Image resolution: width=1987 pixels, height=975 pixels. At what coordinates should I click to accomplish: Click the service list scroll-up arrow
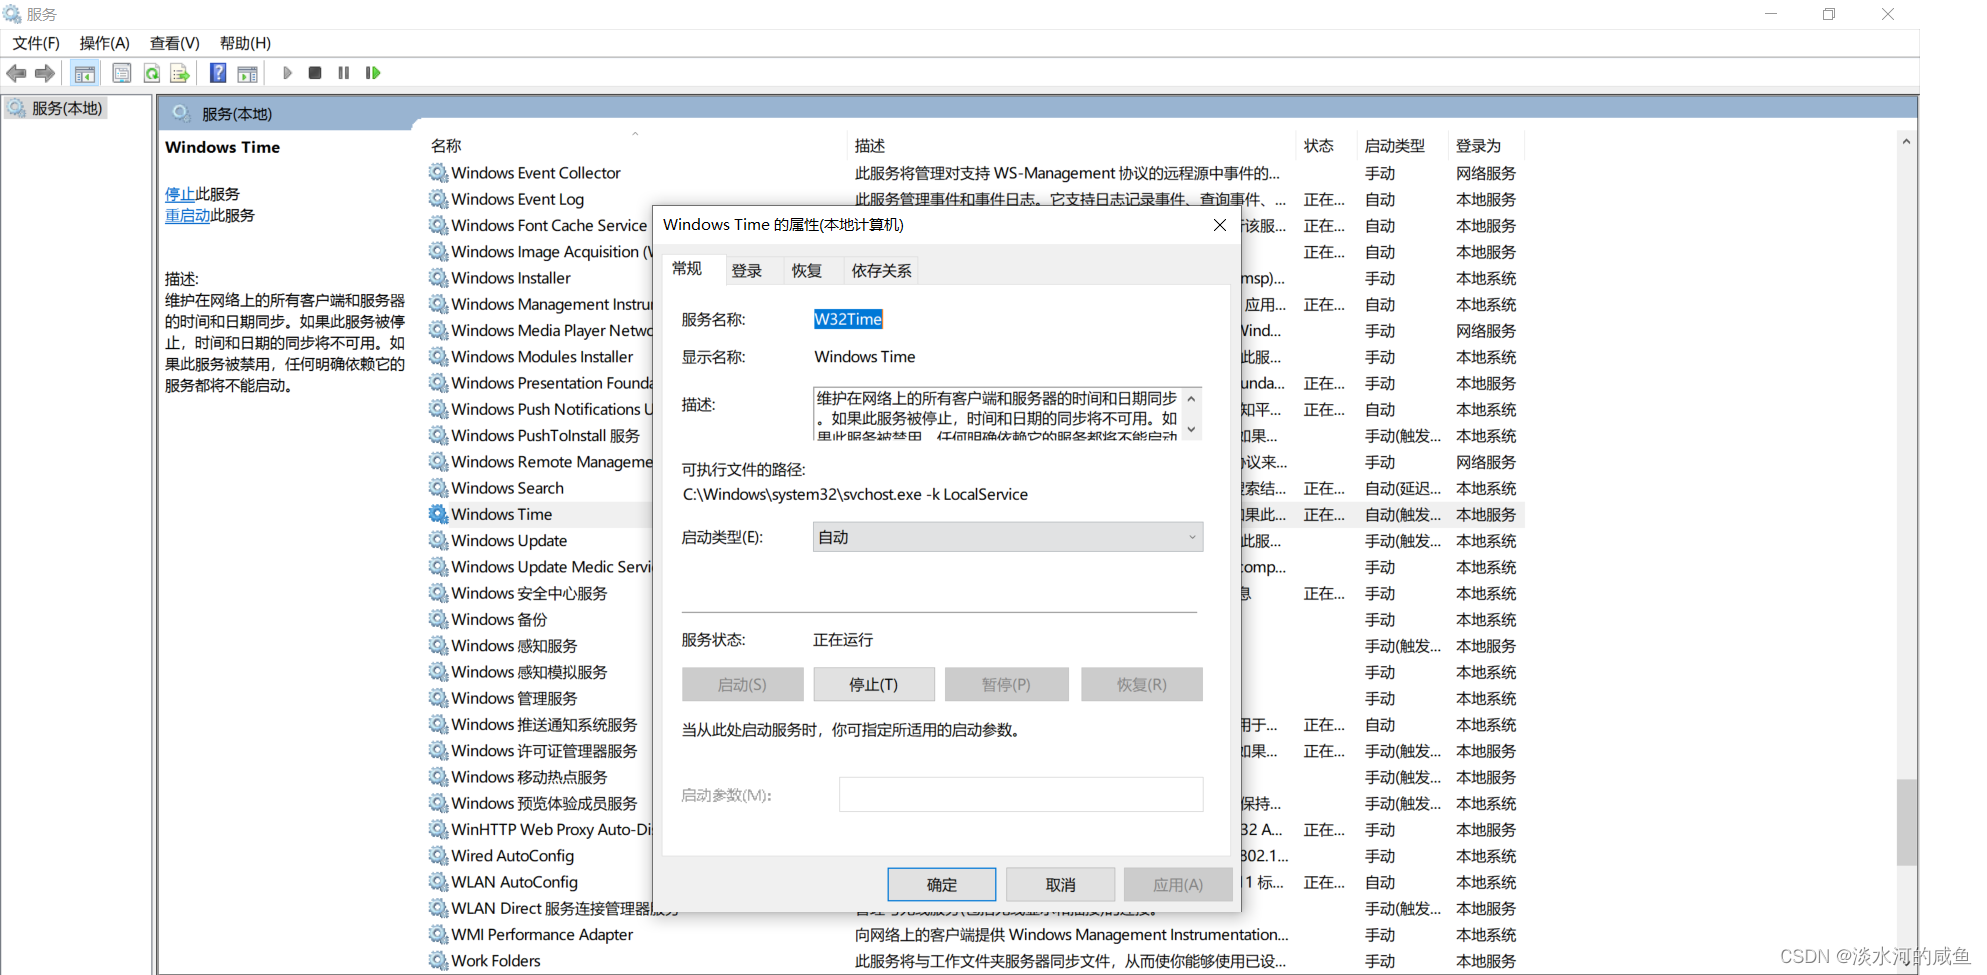point(1907,142)
